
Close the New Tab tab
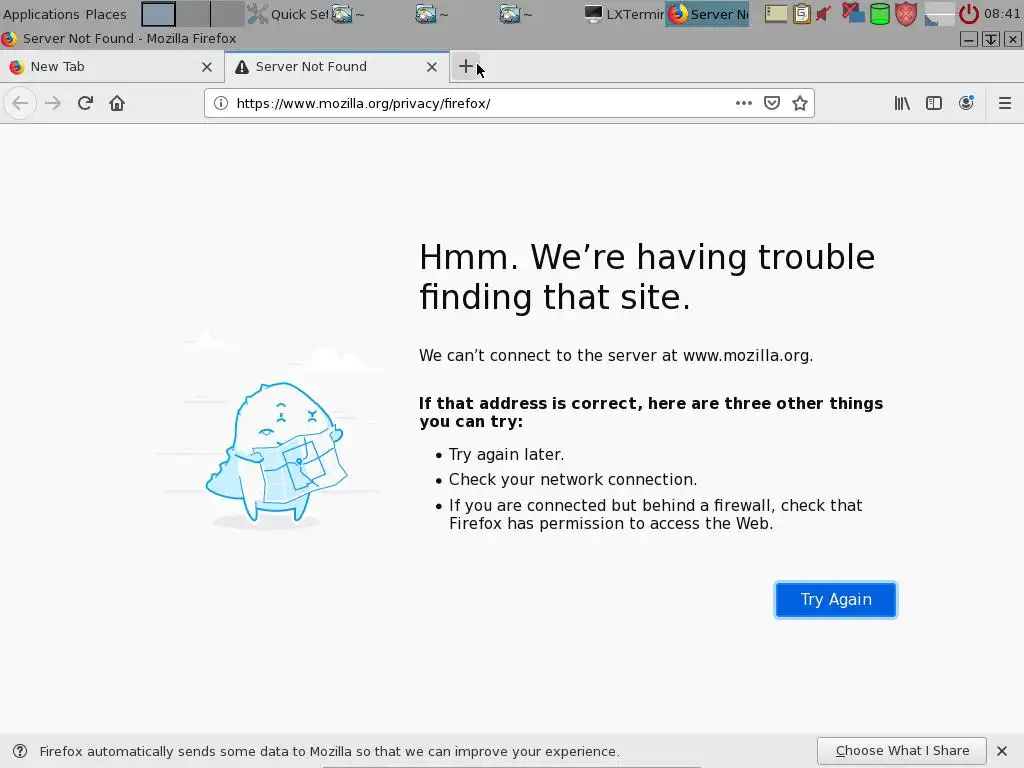pos(207,67)
